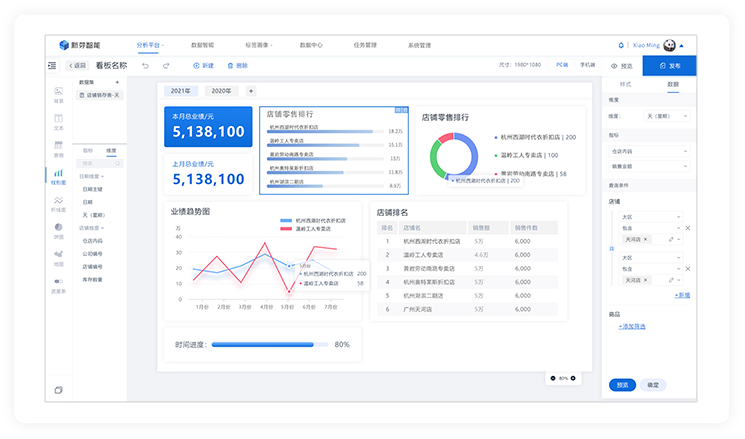Select the 柱形图 bar chart icon

tap(58, 175)
